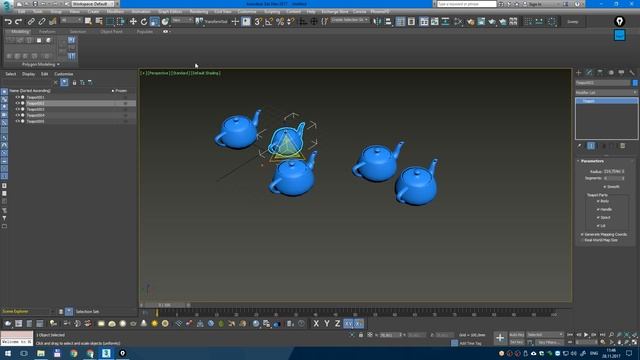
Task: Toggle the Spinner Snap icon
Action: pyautogui.click(x=291, y=21)
